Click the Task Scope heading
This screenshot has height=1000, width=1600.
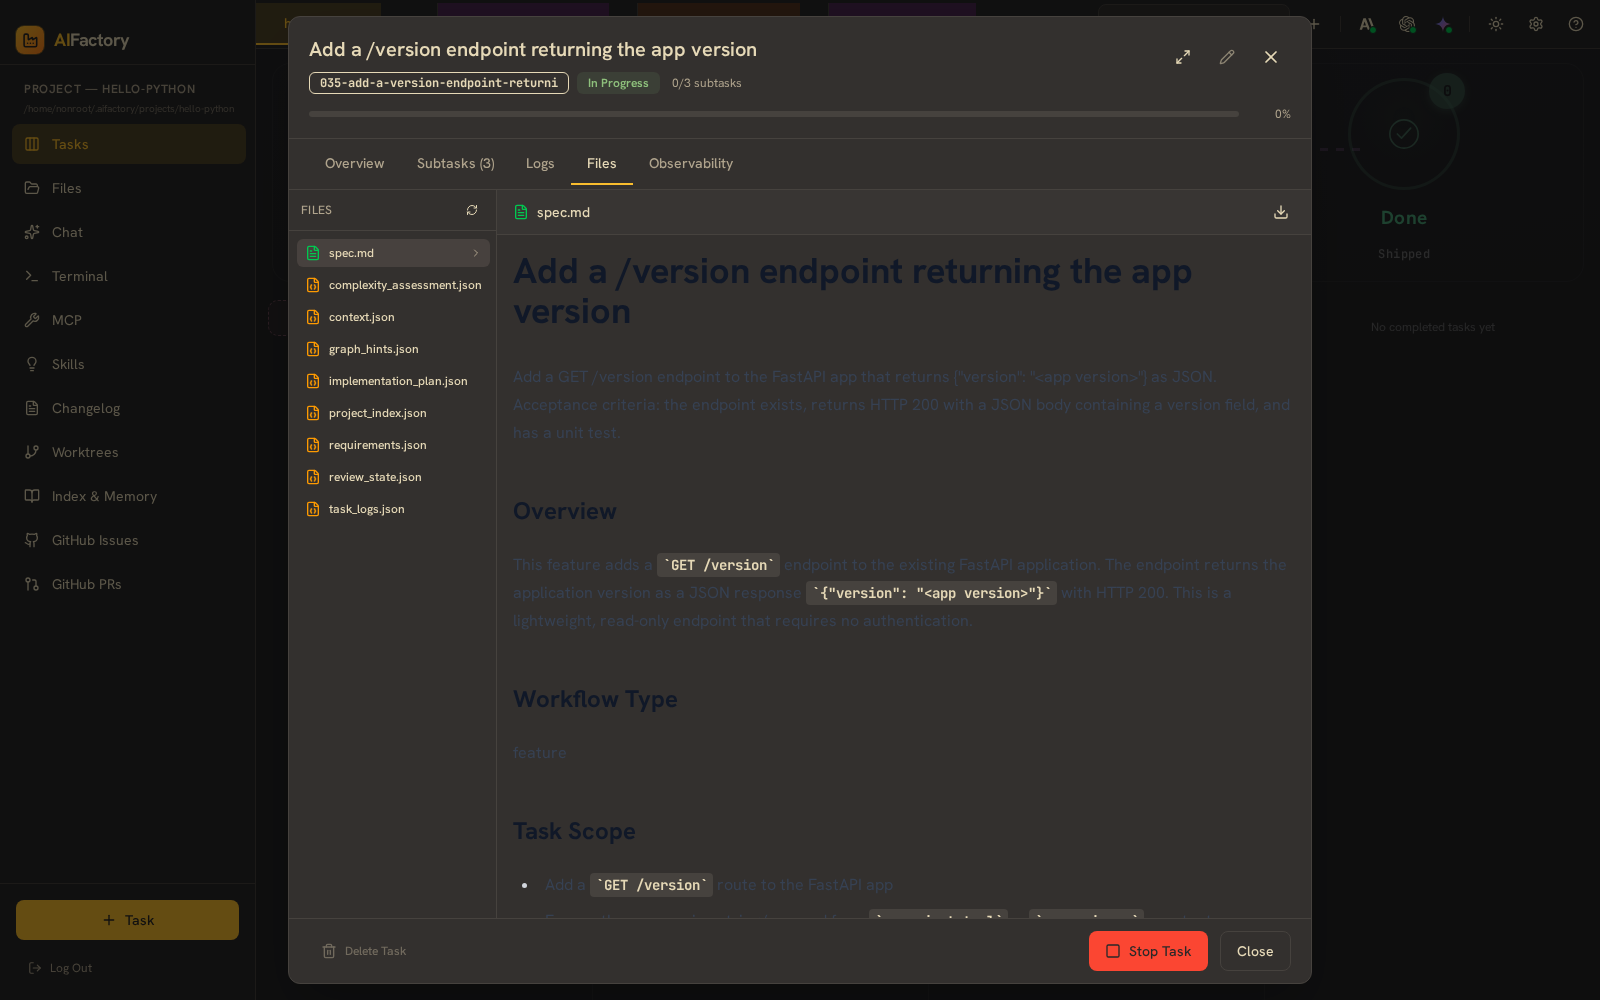[x=574, y=831]
